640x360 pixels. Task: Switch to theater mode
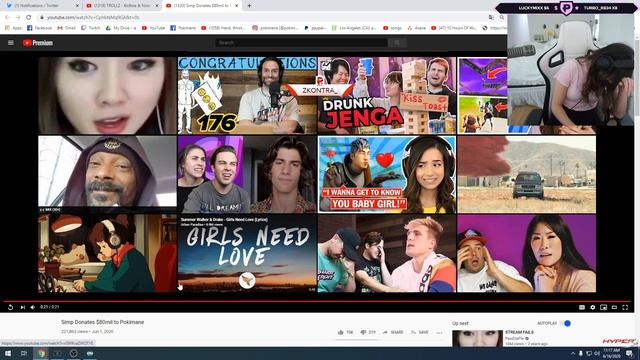614,307
